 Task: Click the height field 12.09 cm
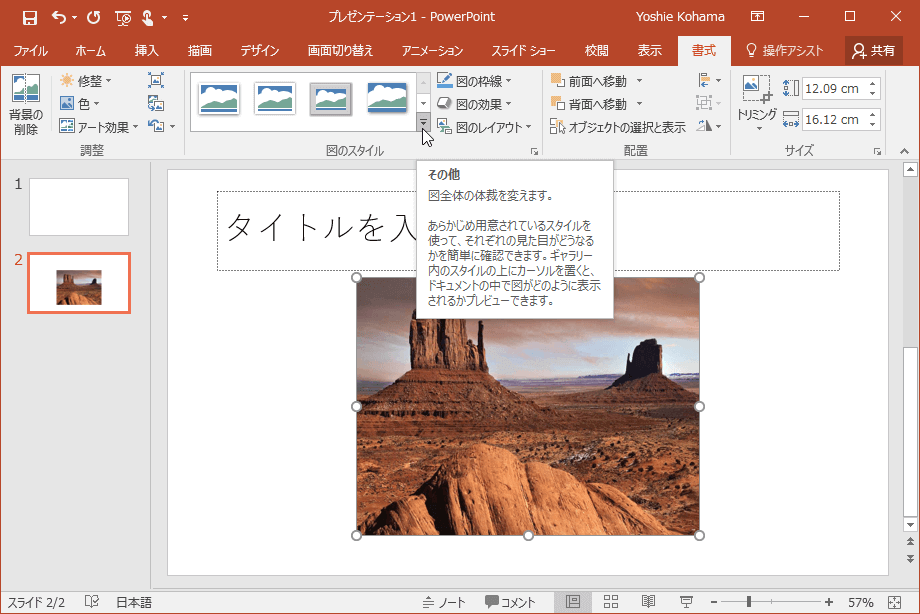[x=831, y=89]
